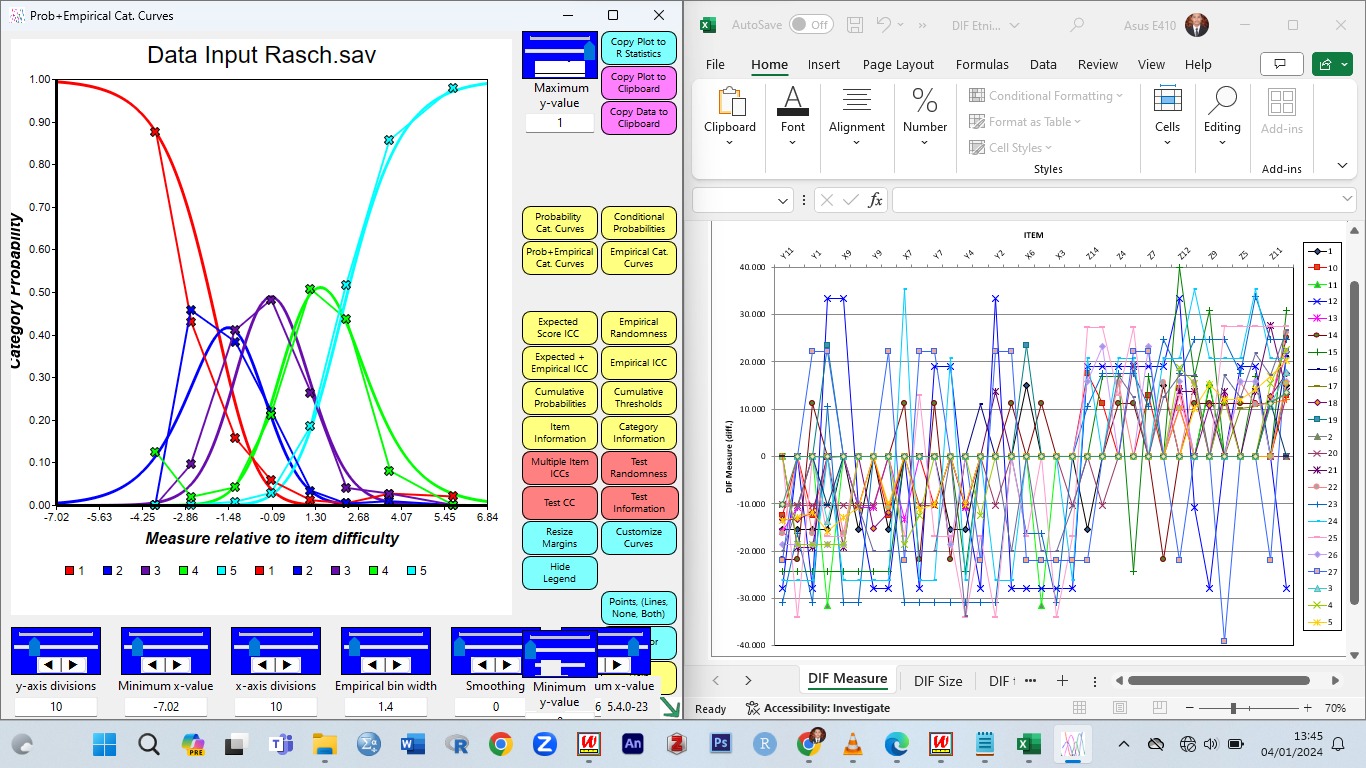Click the Excel Save icon
The image size is (1366, 768).
(x=854, y=25)
